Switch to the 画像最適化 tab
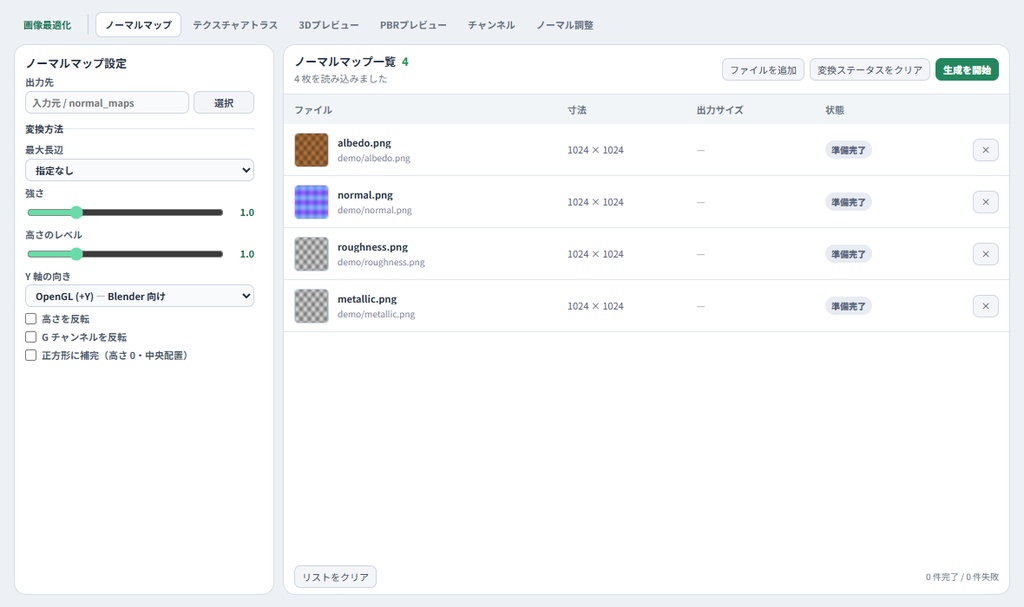 click(48, 25)
